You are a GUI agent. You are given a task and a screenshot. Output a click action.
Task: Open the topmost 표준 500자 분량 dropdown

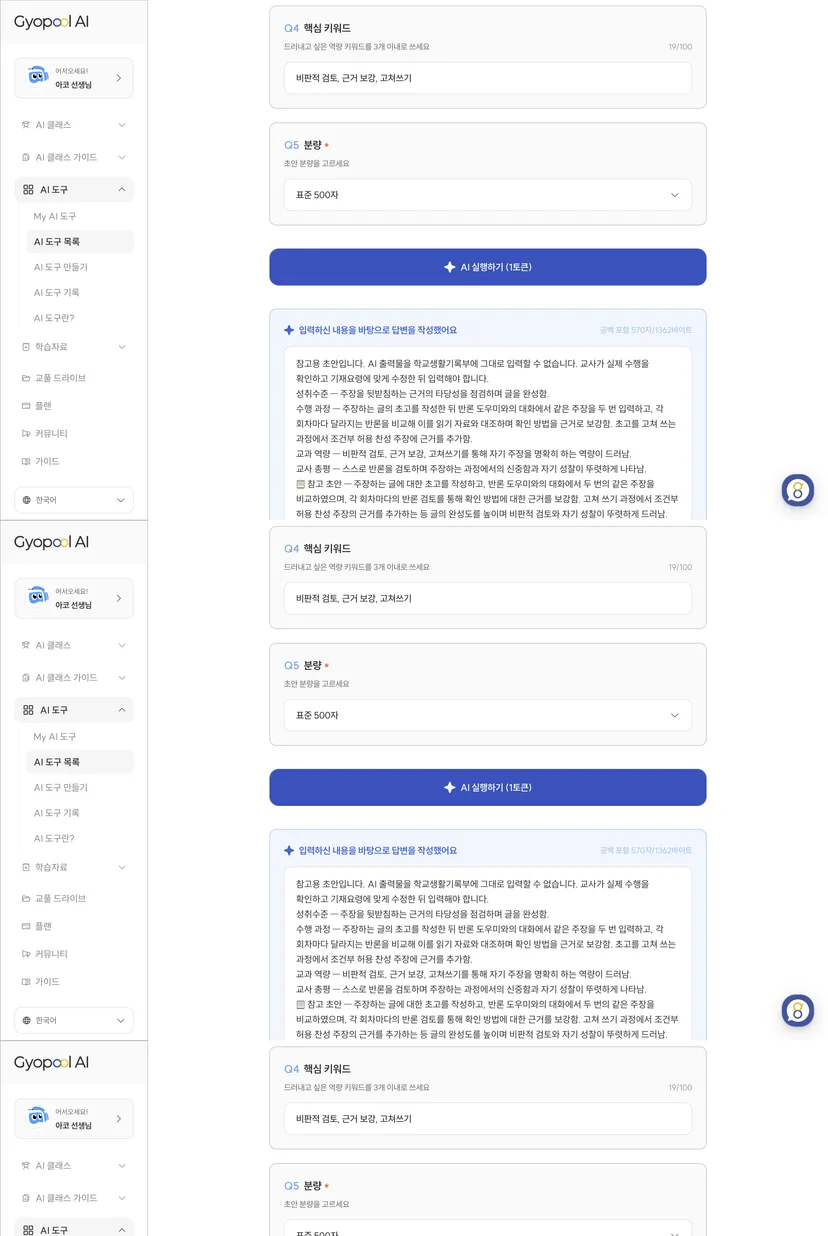(488, 195)
